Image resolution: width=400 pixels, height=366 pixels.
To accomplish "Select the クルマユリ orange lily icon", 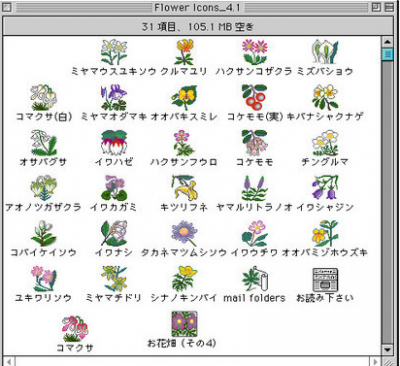I will point(184,52).
